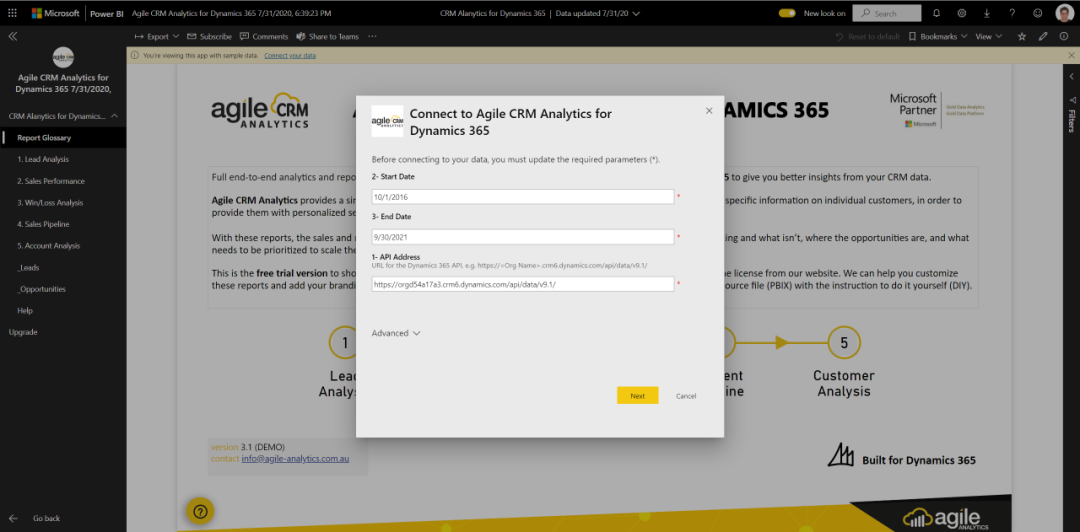Image resolution: width=1080 pixels, height=532 pixels.
Task: Click the info@agile-analytics.com.au email link
Action: pos(295,458)
